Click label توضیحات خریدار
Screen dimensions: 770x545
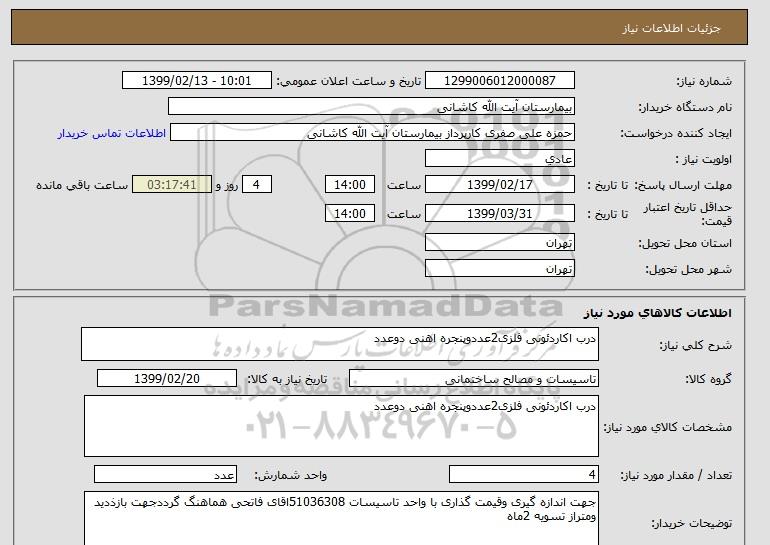point(692,523)
